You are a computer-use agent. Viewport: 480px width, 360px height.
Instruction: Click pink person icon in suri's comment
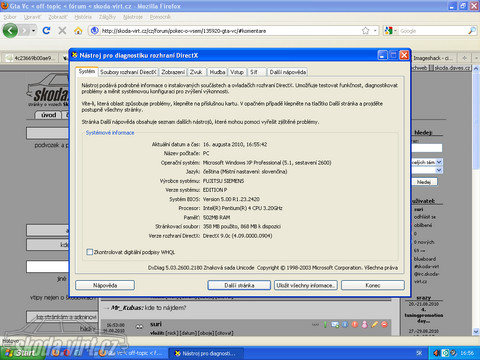pyautogui.click(x=365, y=324)
